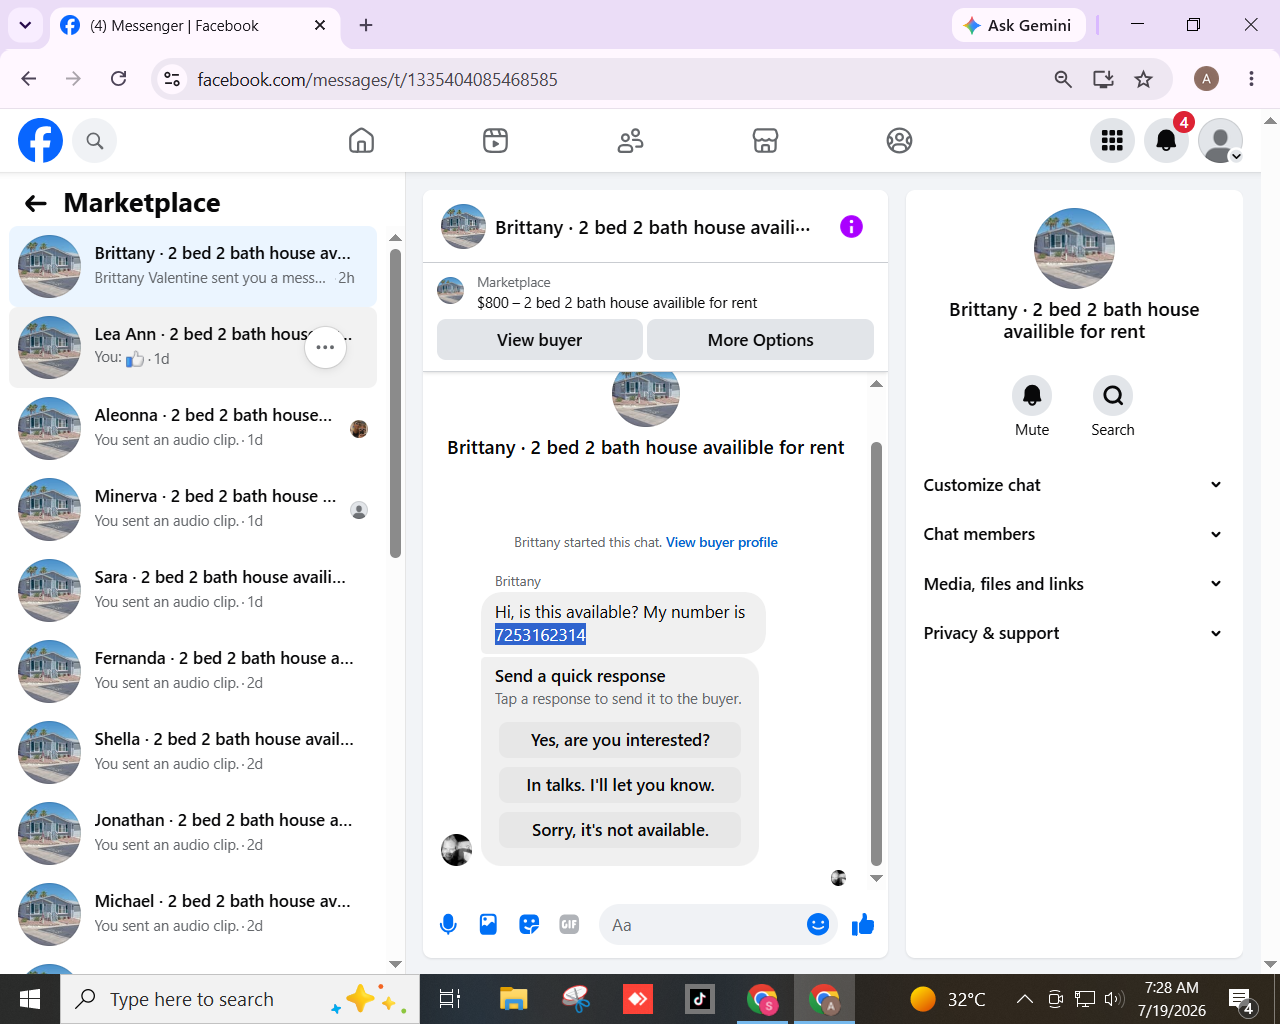Viewport: 1280px width, 1024px height.
Task: Bookmark this page star icon
Action: click(1144, 79)
